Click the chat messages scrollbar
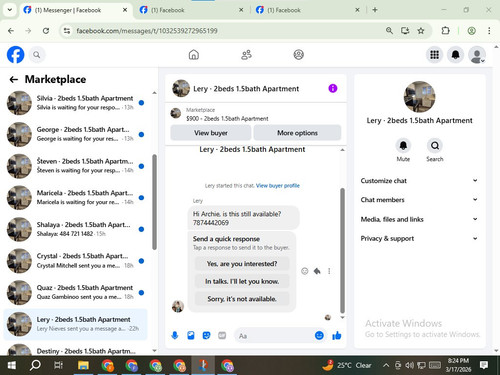500x375 pixels. tap(342, 250)
